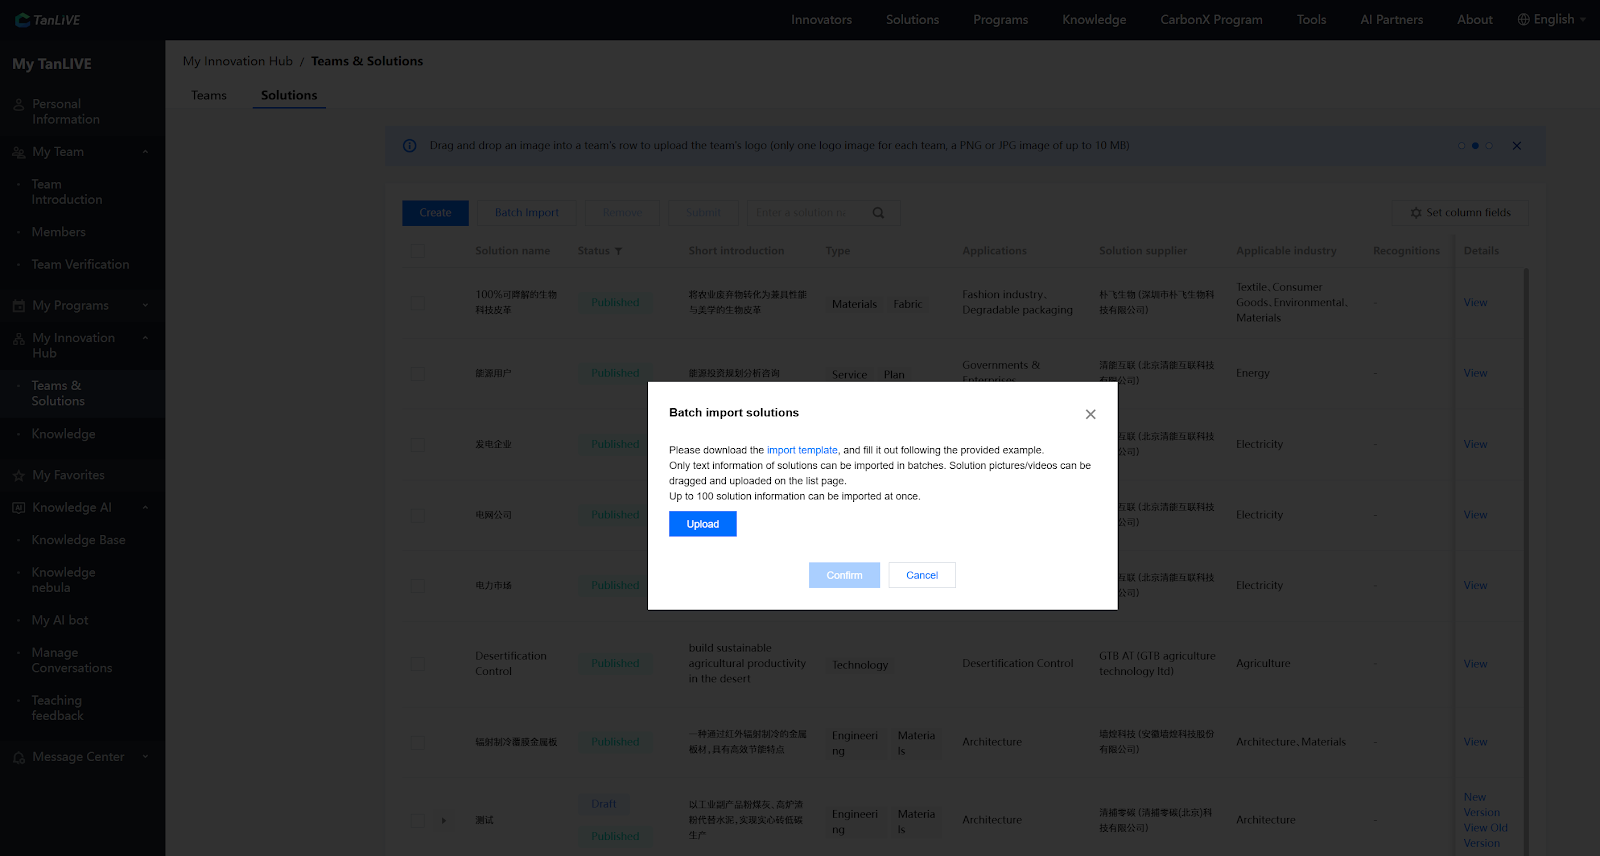Click the Personal Information user icon

[18, 104]
